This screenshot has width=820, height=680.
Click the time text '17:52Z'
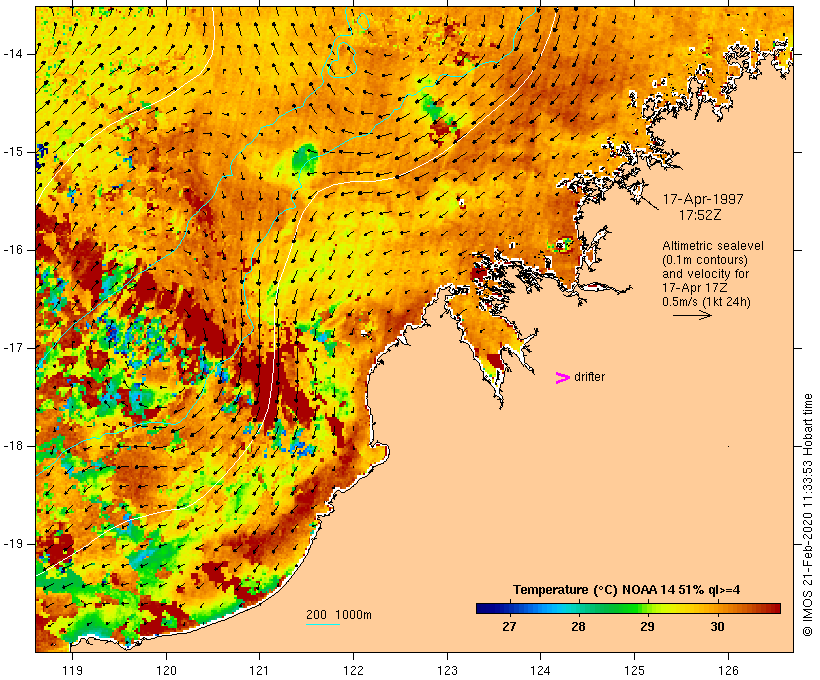[700, 215]
